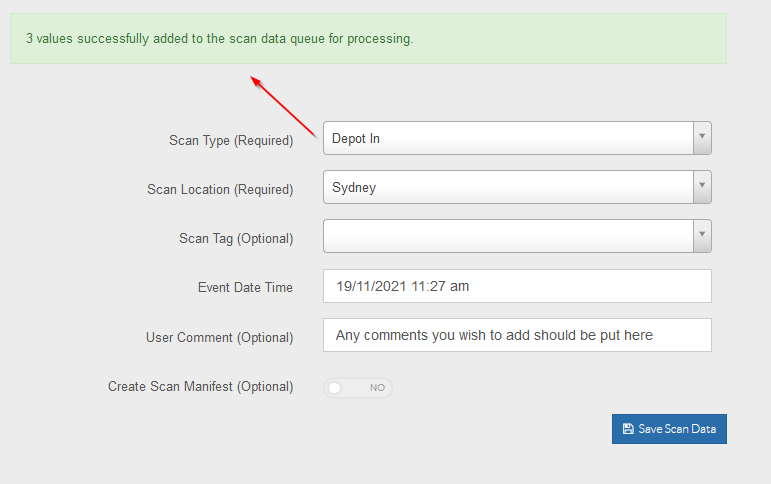771x484 pixels.
Task: Click the floppy disk save icon
Action: 628,429
